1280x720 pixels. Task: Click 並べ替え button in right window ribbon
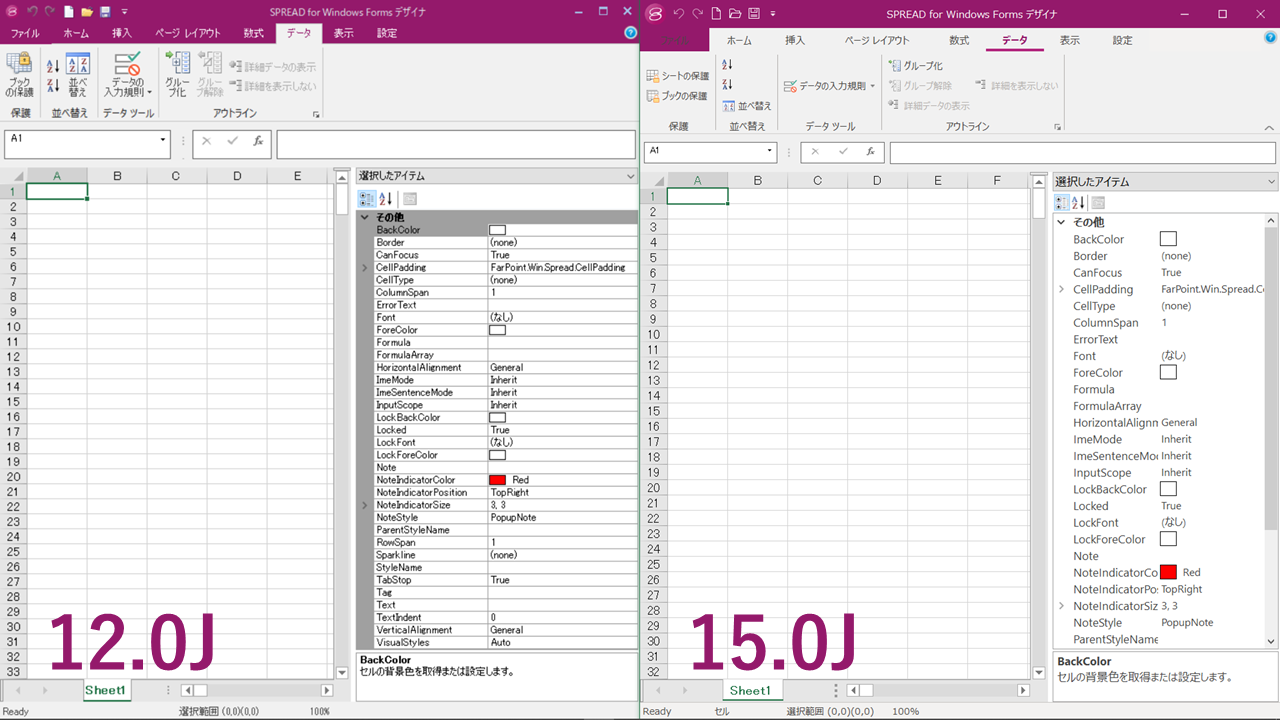pyautogui.click(x=748, y=106)
